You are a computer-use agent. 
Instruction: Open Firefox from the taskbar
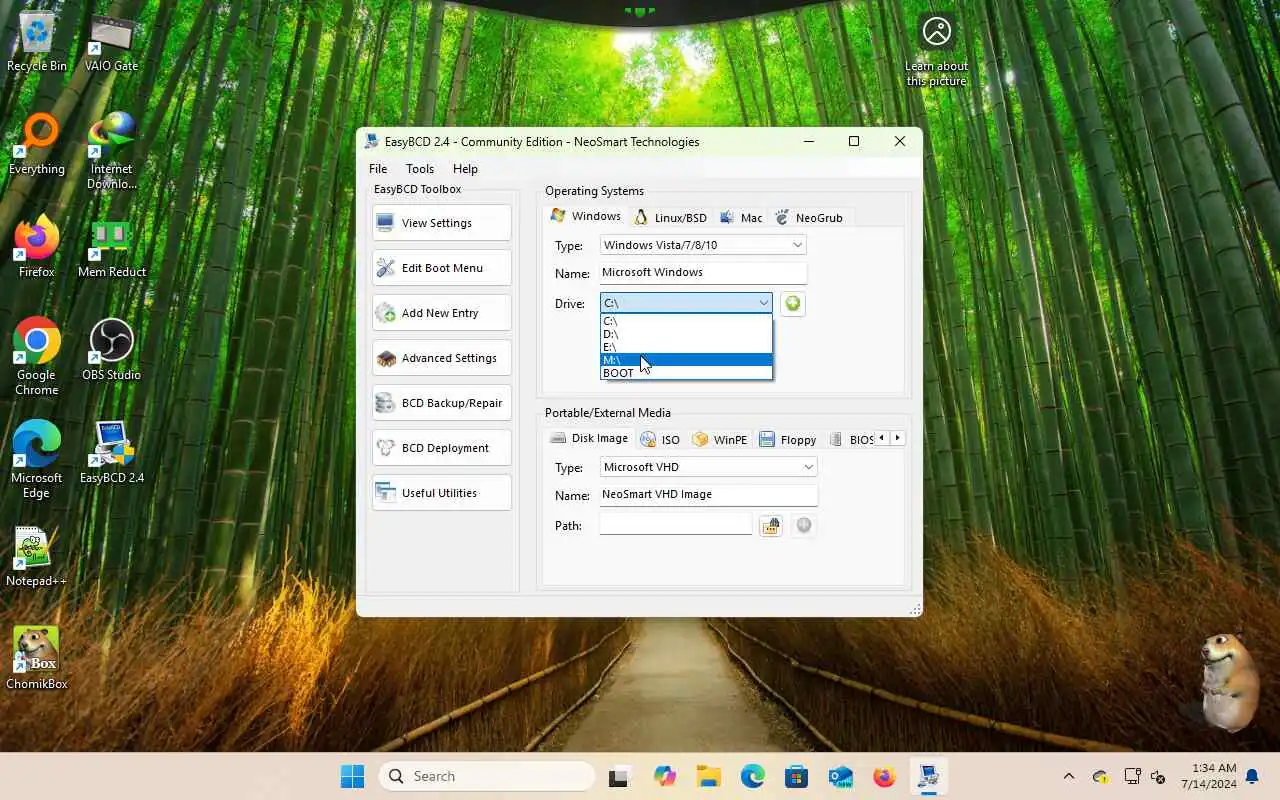click(x=885, y=776)
